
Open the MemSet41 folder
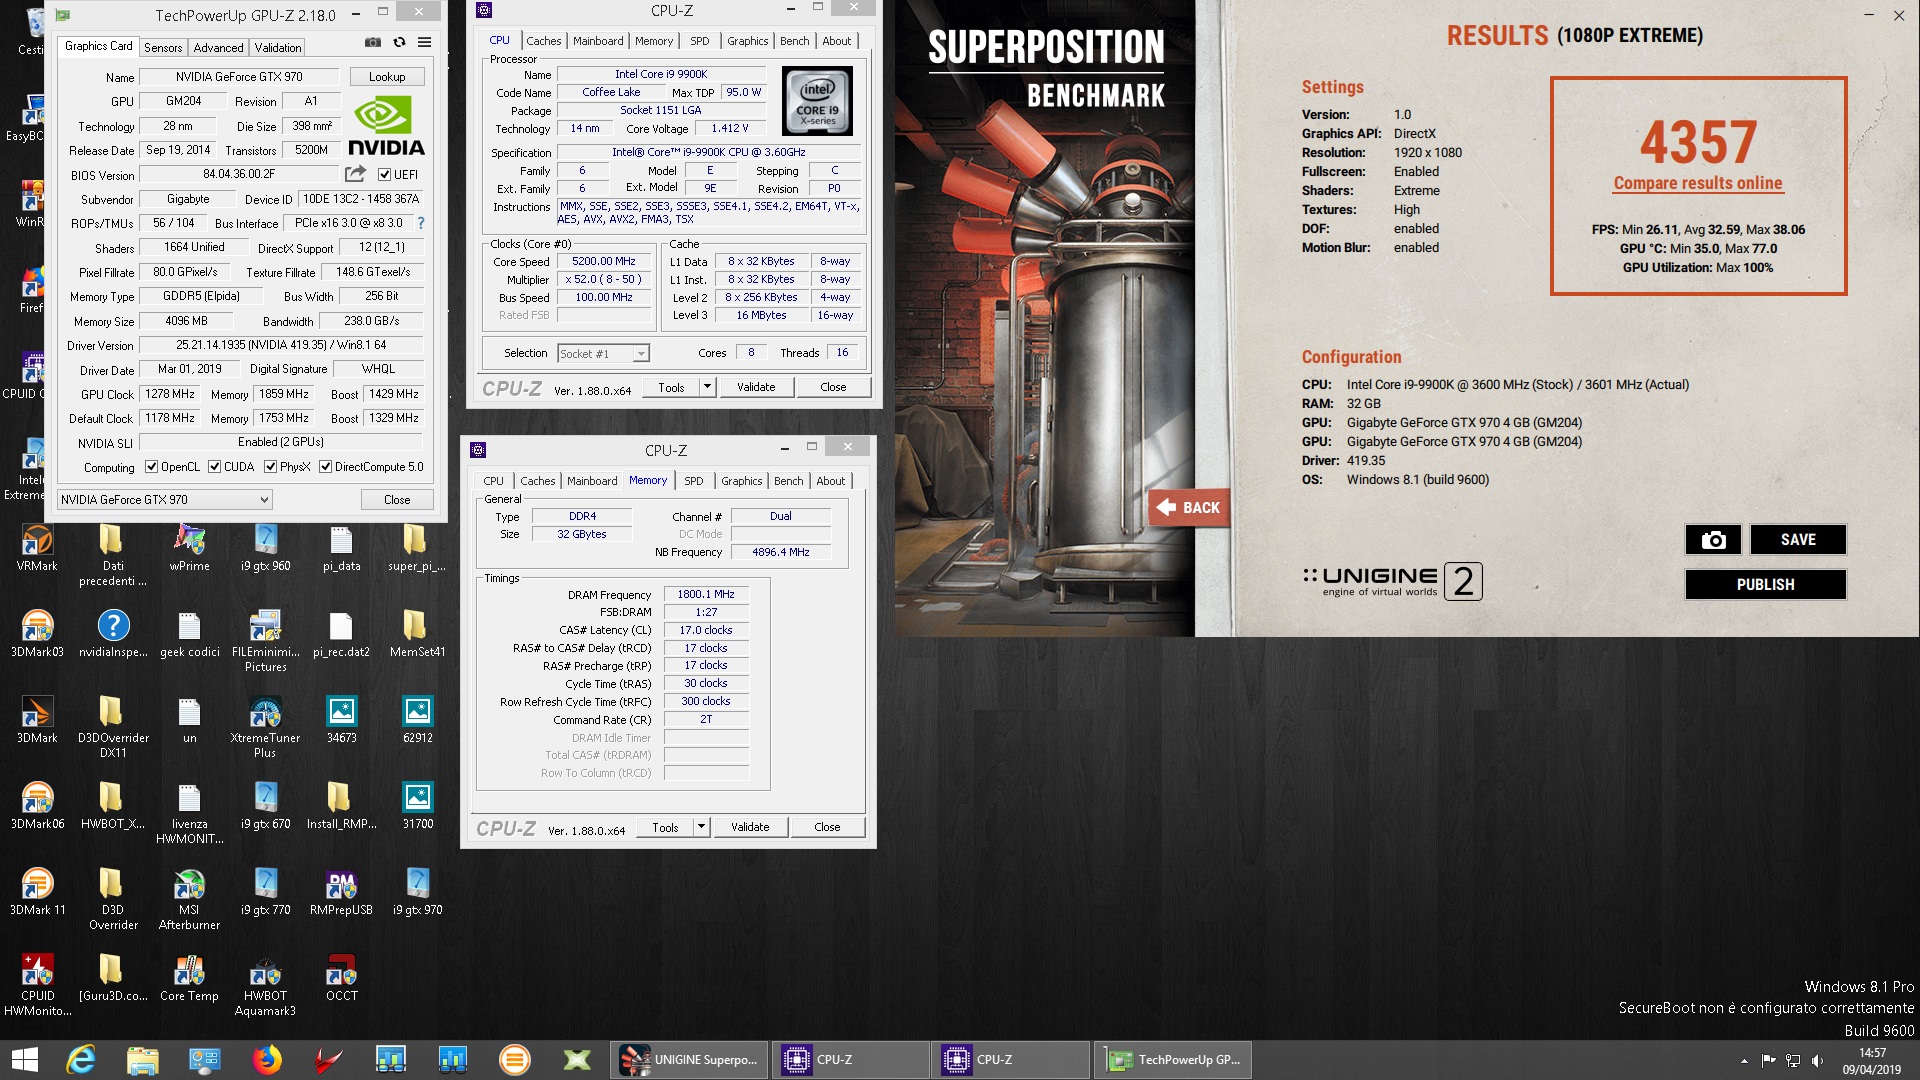417,635
